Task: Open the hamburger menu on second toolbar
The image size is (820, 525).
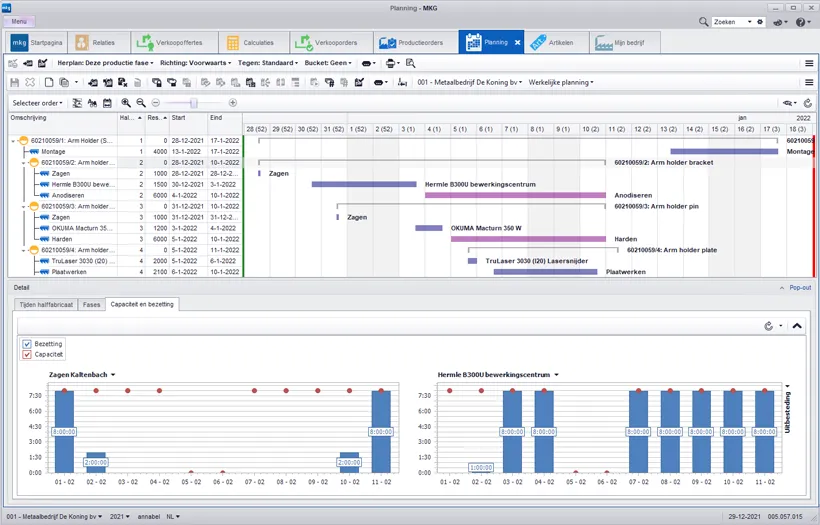Action: click(809, 83)
